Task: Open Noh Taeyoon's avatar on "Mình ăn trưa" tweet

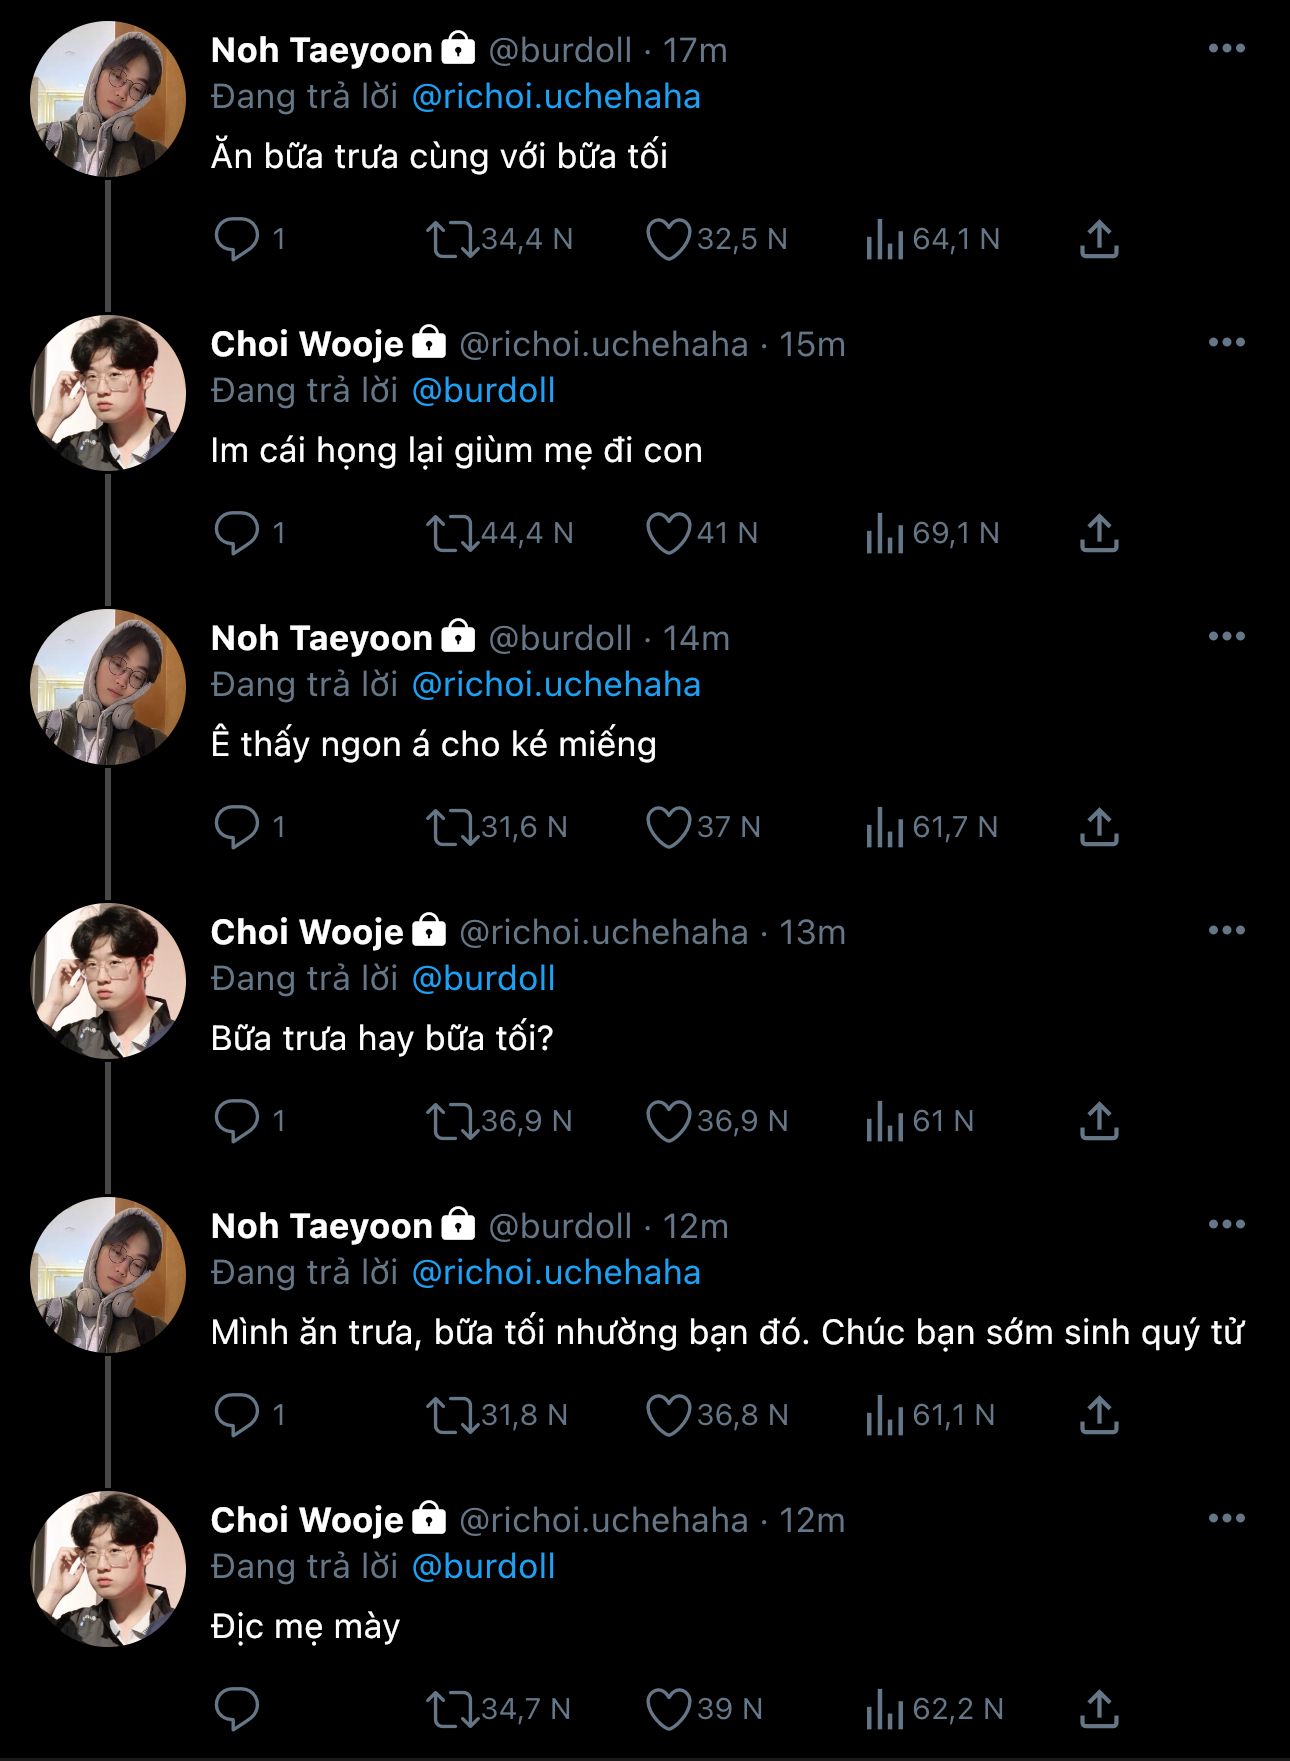Action: click(x=108, y=1275)
